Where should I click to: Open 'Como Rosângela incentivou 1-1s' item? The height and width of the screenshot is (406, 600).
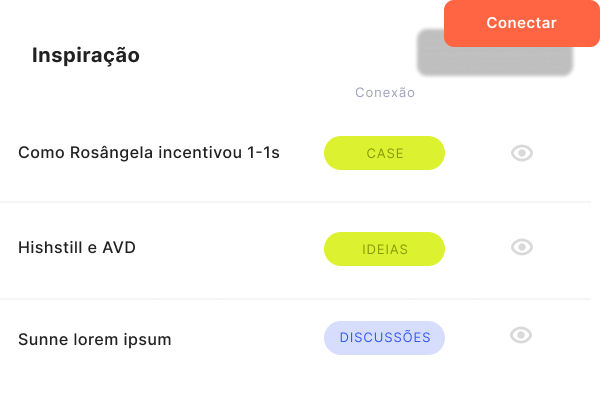pos(149,153)
